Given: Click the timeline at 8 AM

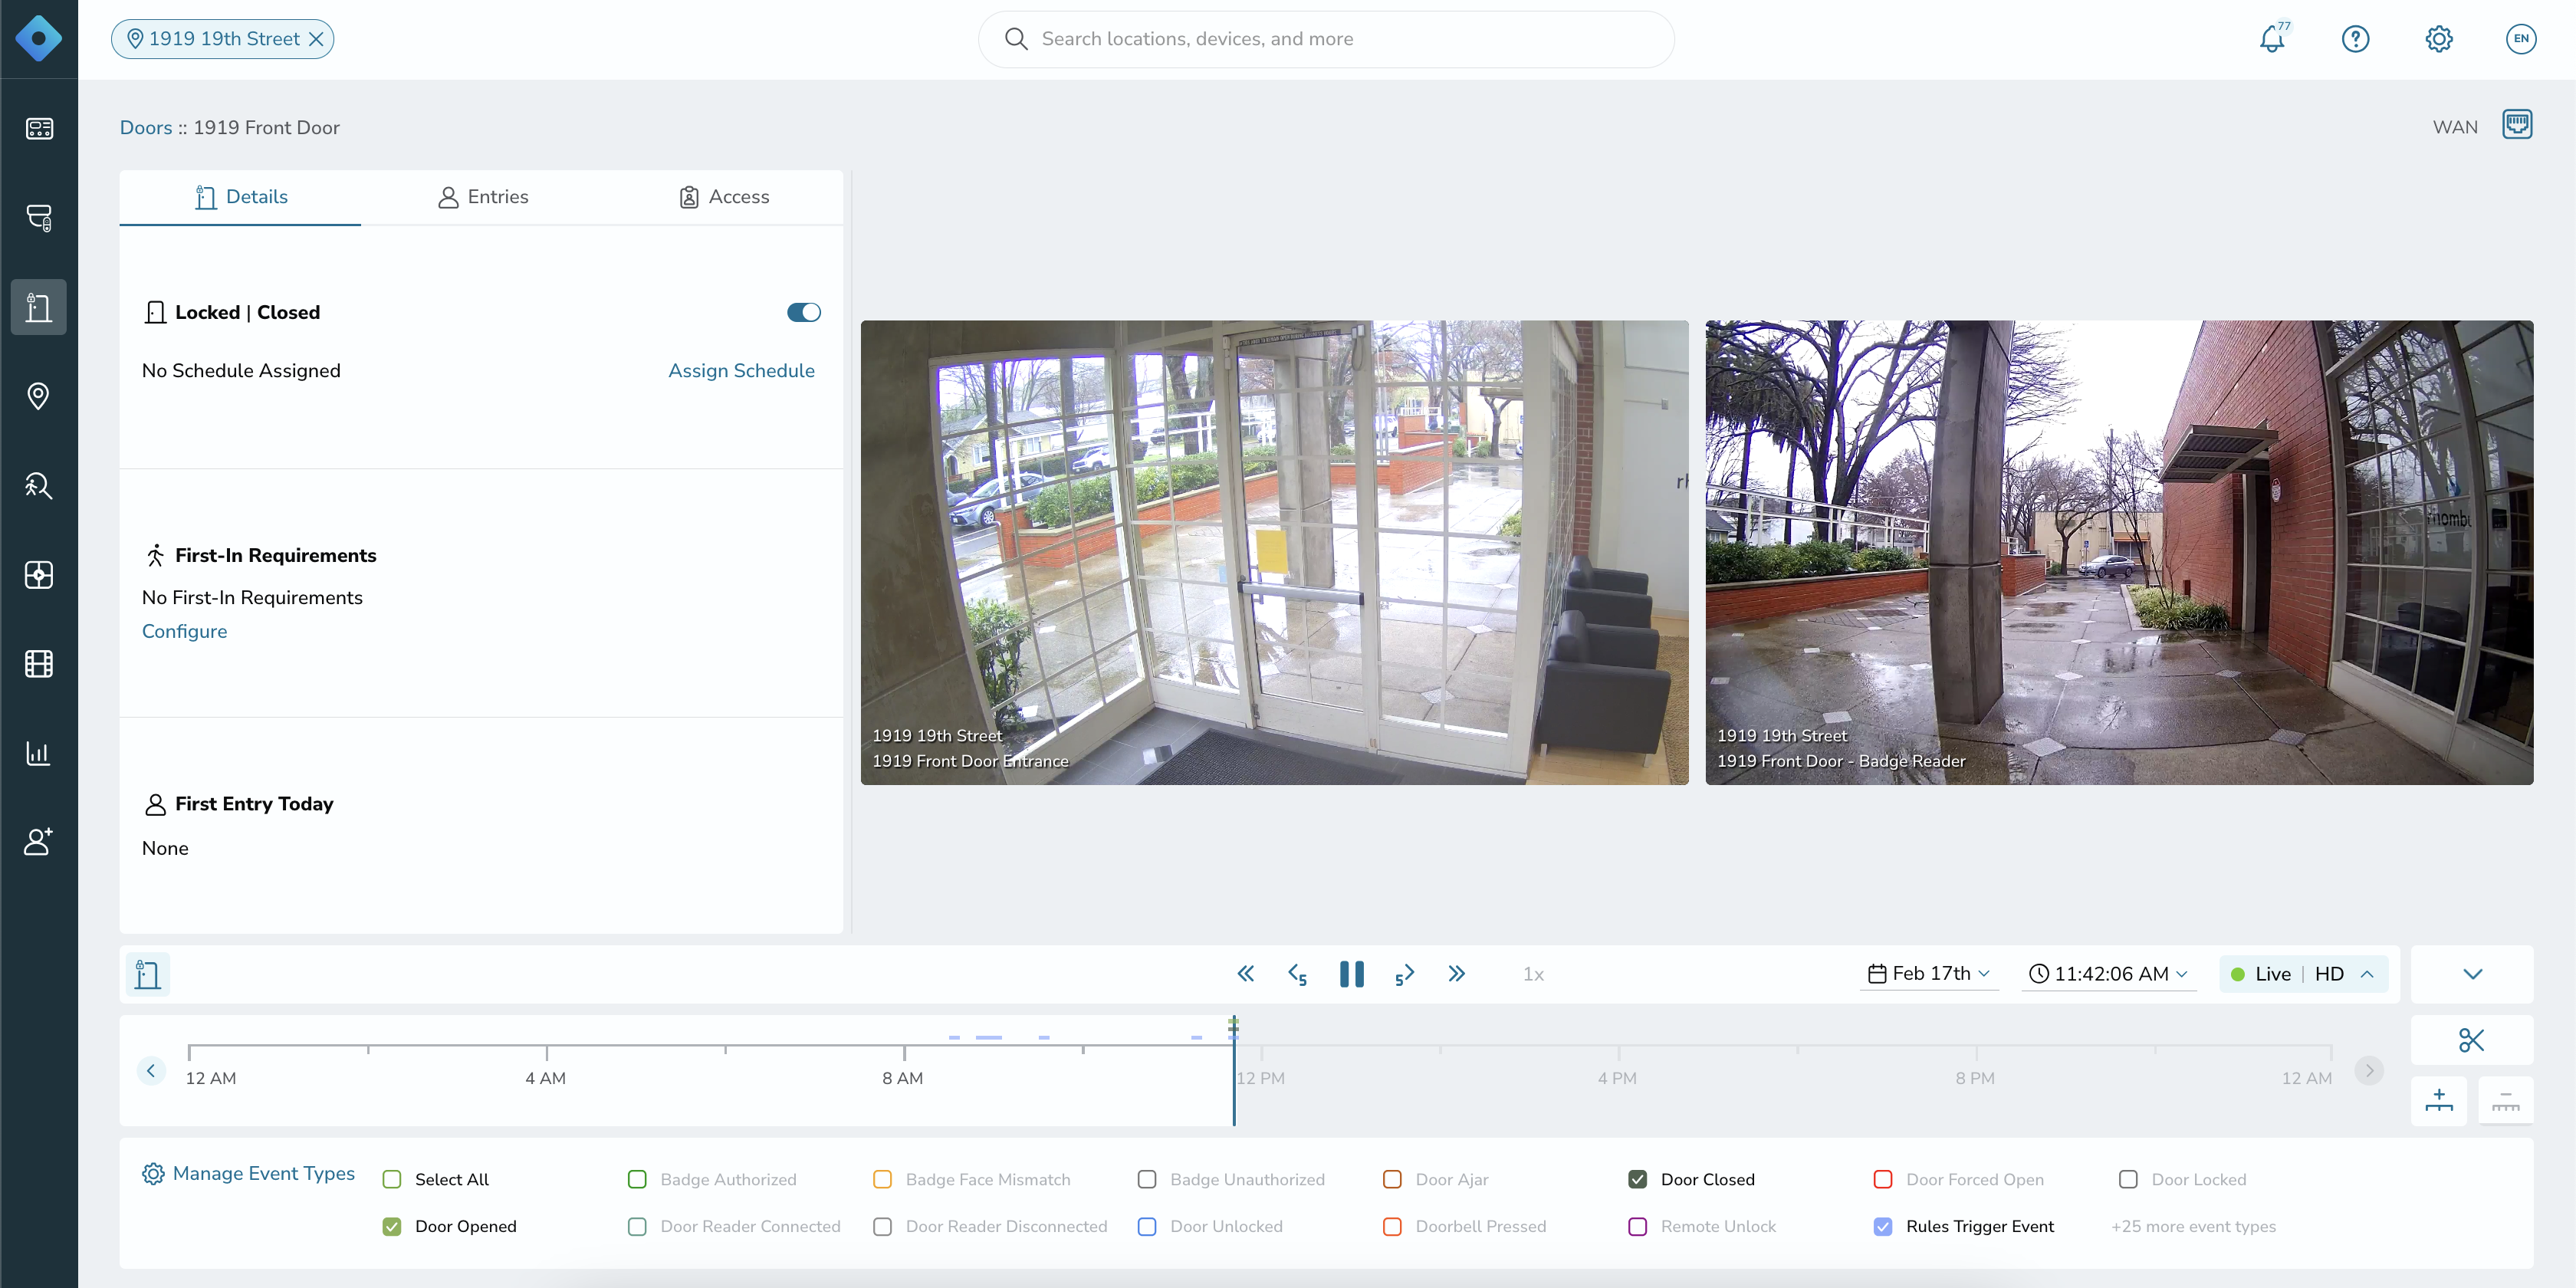Looking at the screenshot, I should click(904, 1052).
